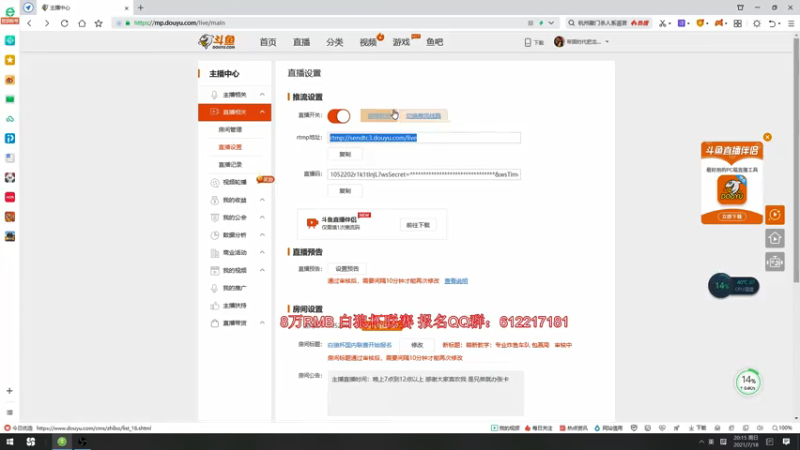
Task: Open the 首页 home tab
Action: 268,42
